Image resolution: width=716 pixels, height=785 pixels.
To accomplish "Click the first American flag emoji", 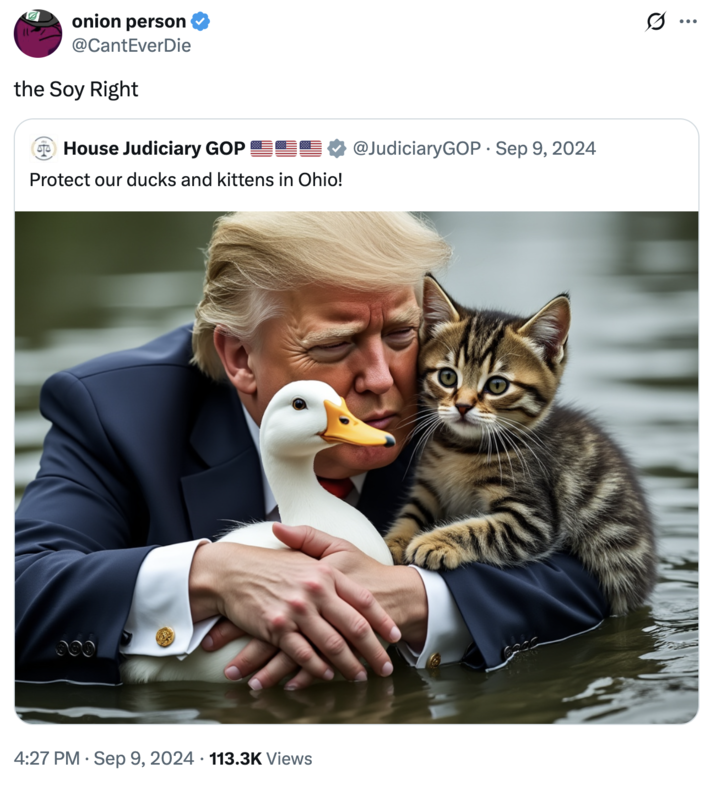I will 261,149.
